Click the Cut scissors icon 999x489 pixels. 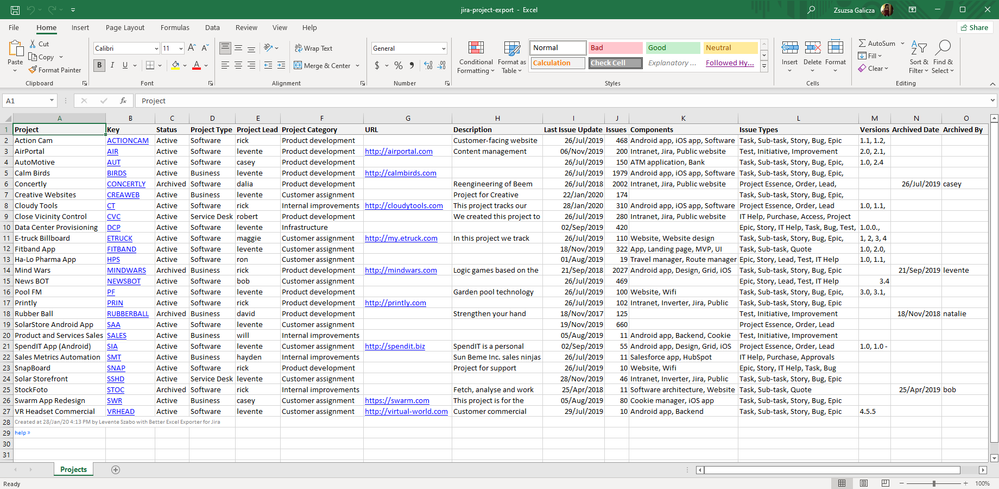click(x=34, y=44)
